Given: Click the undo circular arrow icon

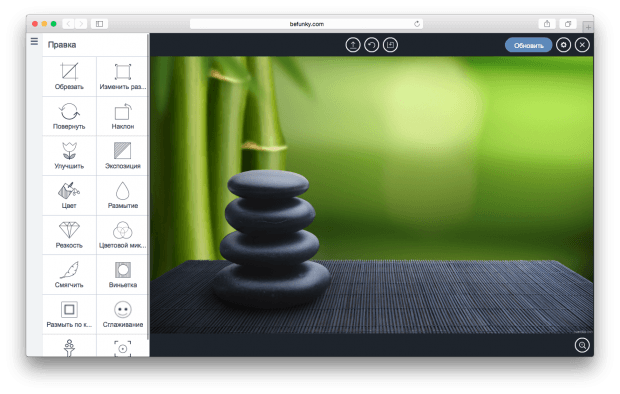Looking at the screenshot, I should click(x=371, y=45).
